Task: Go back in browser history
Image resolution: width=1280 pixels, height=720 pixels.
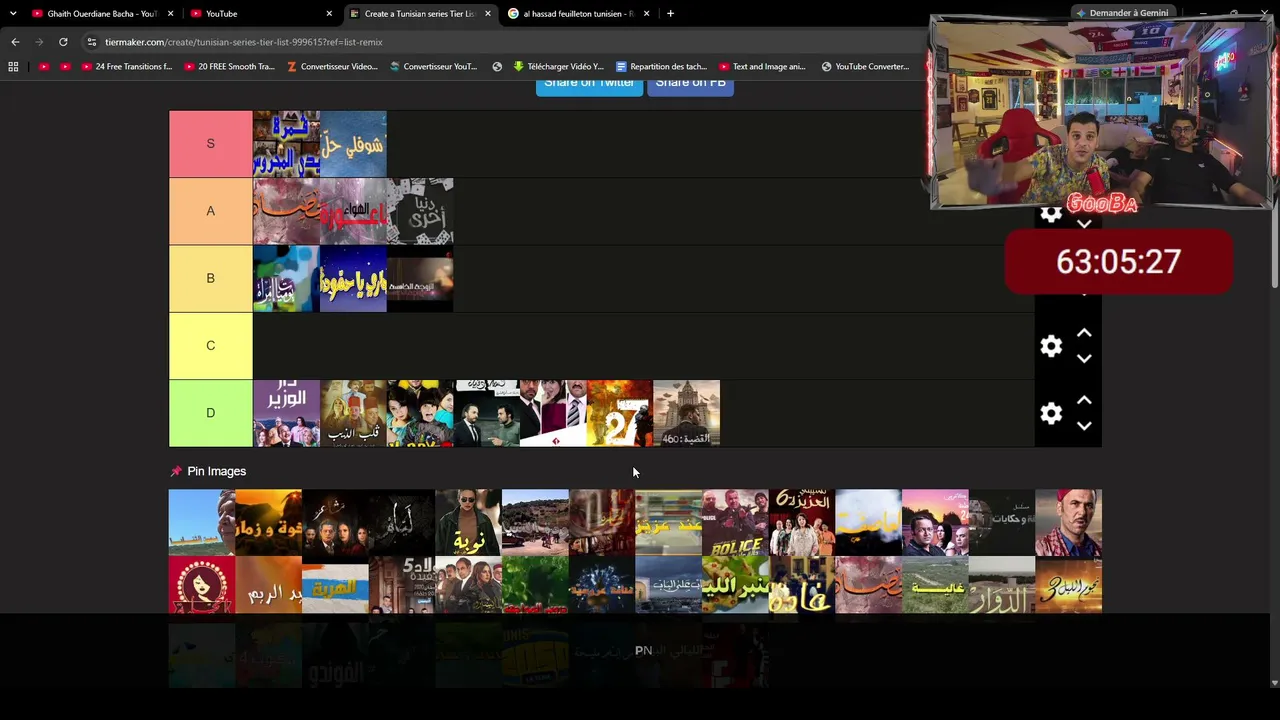Action: (x=15, y=42)
